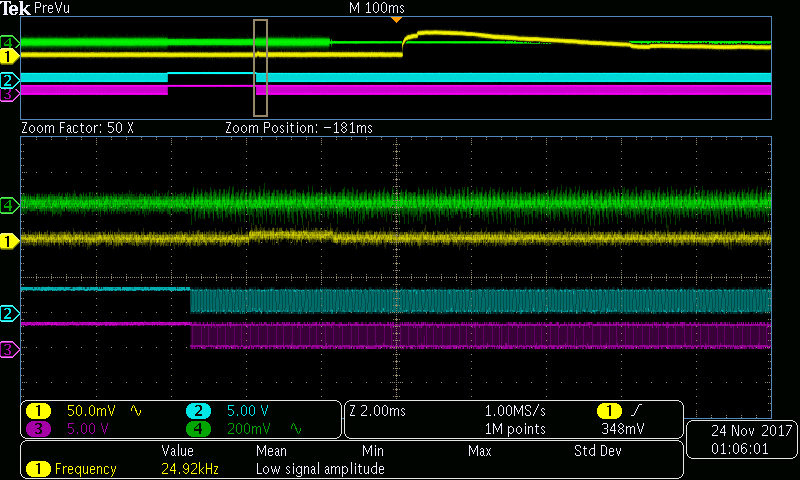The height and width of the screenshot is (480, 800).
Task: Click the 348mV trigger level readout
Action: pos(622,429)
